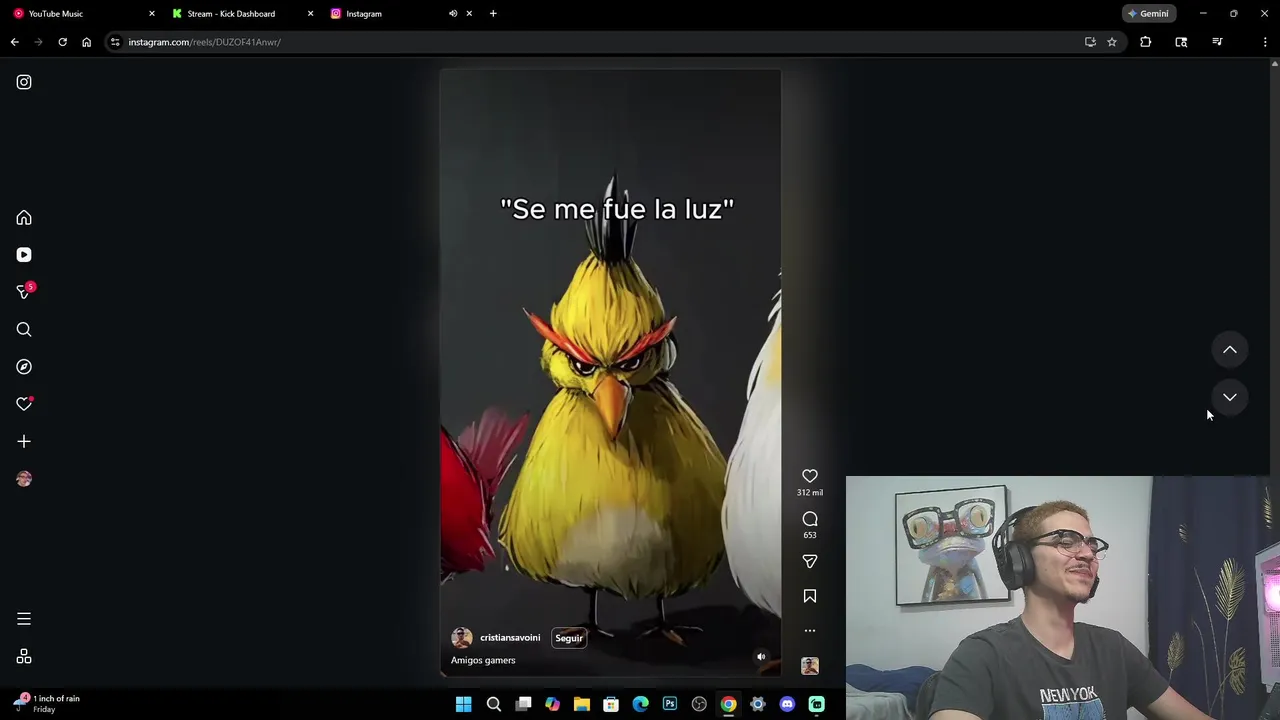
Task: Click the page scrollbar's up arrow
Action: [1274, 64]
